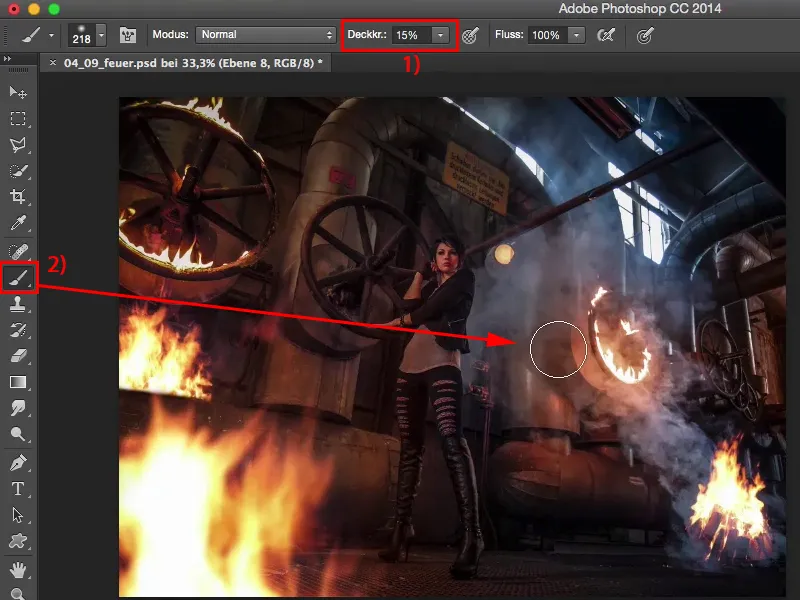800x600 pixels.
Task: Select the Quick Selection tool
Action: point(18,171)
